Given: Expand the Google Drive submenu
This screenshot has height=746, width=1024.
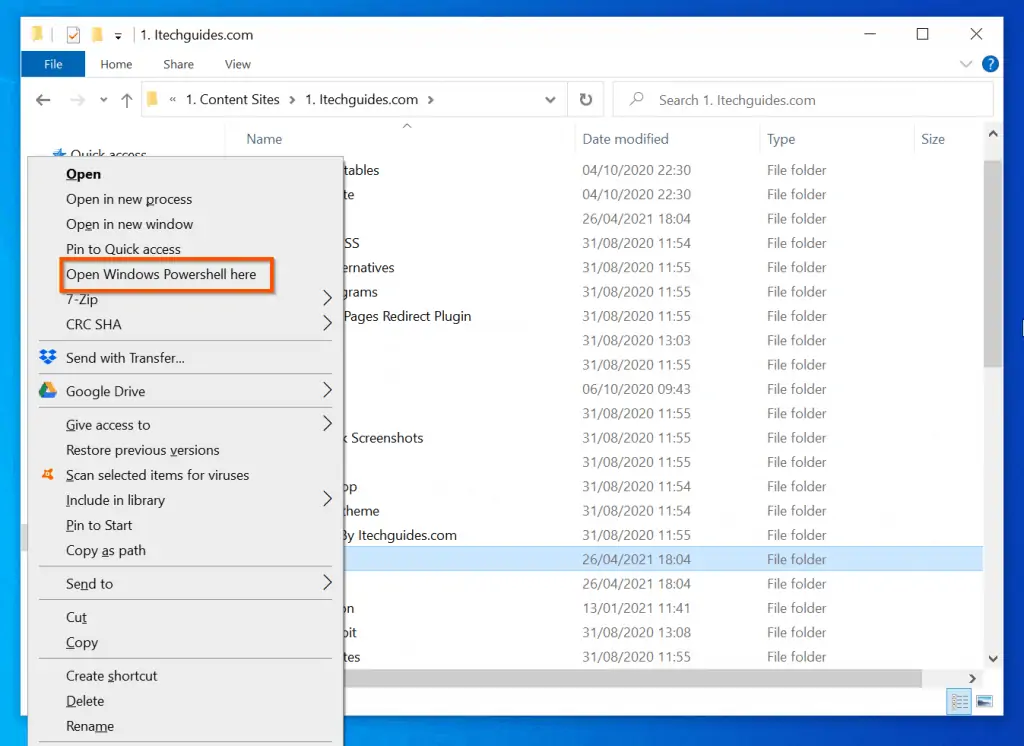Looking at the screenshot, I should tap(185, 391).
